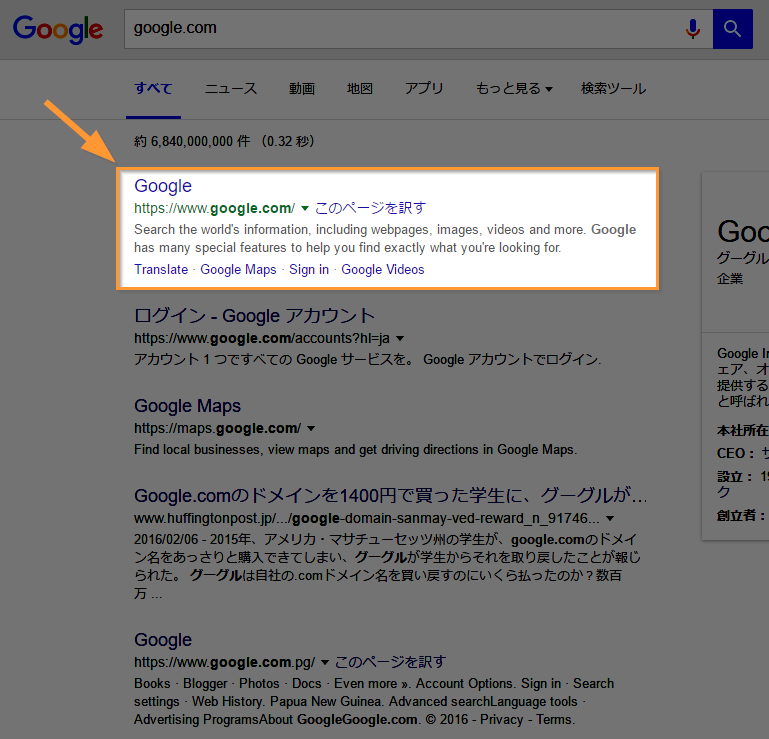Start voice search with the microphone icon
Image resolution: width=769 pixels, height=739 pixels.
click(x=692, y=29)
